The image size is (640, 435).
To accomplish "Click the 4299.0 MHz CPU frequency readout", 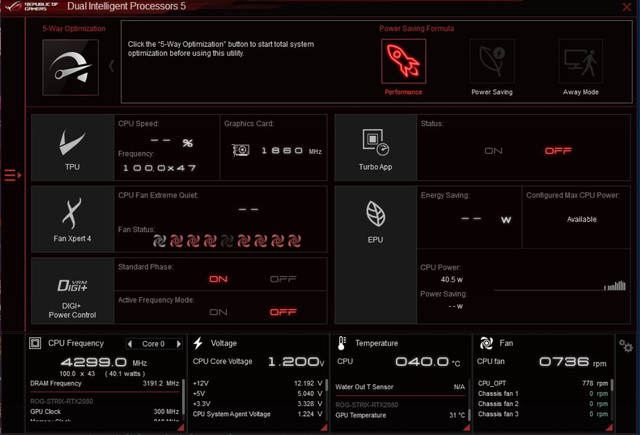I will point(104,362).
